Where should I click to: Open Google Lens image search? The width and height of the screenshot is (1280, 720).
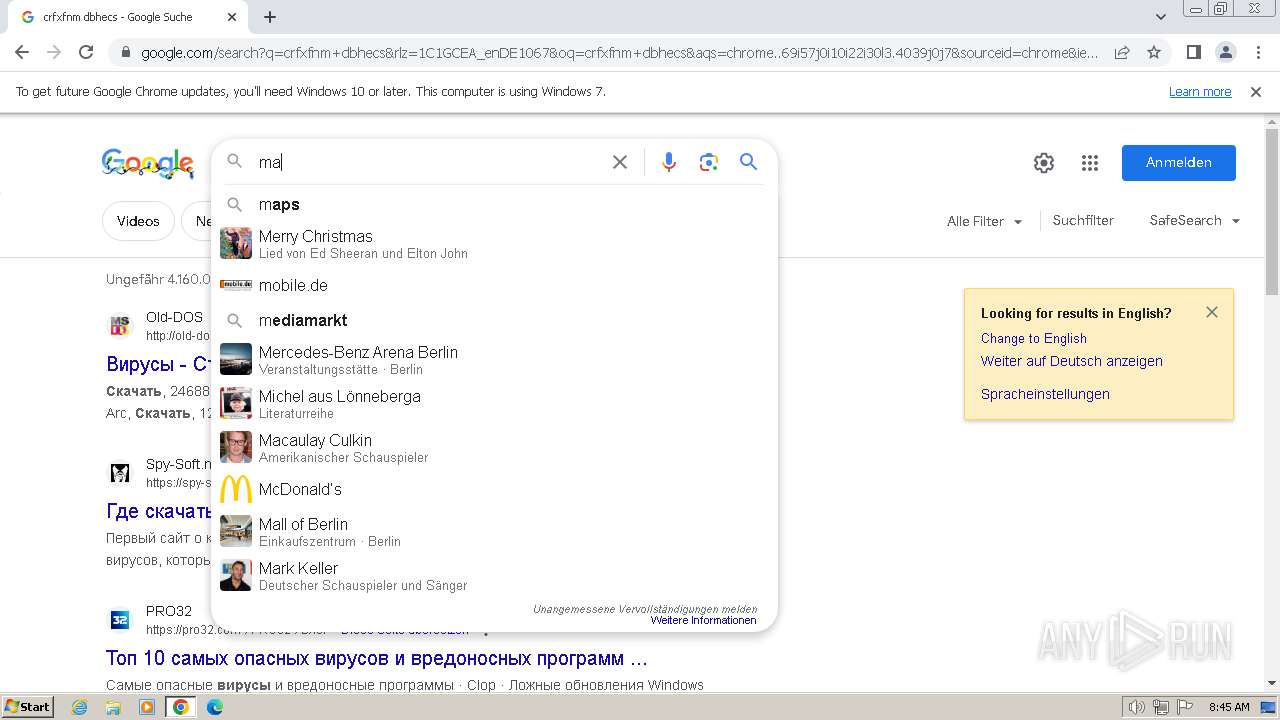coord(709,162)
